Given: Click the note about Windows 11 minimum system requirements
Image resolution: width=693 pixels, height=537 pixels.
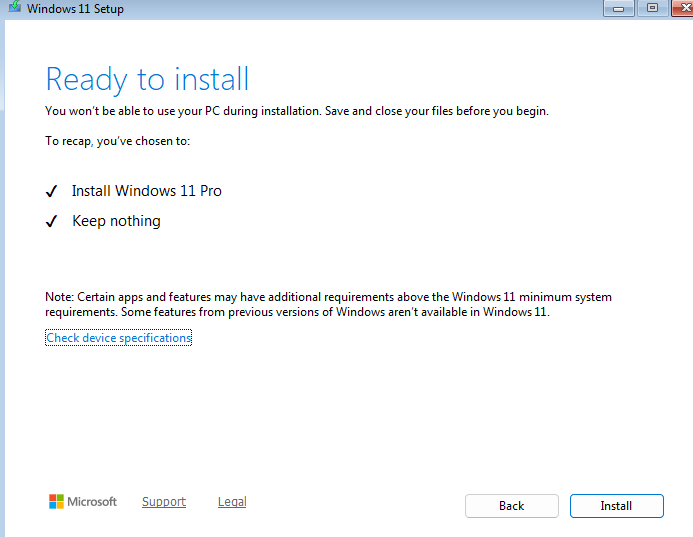Looking at the screenshot, I should (328, 305).
